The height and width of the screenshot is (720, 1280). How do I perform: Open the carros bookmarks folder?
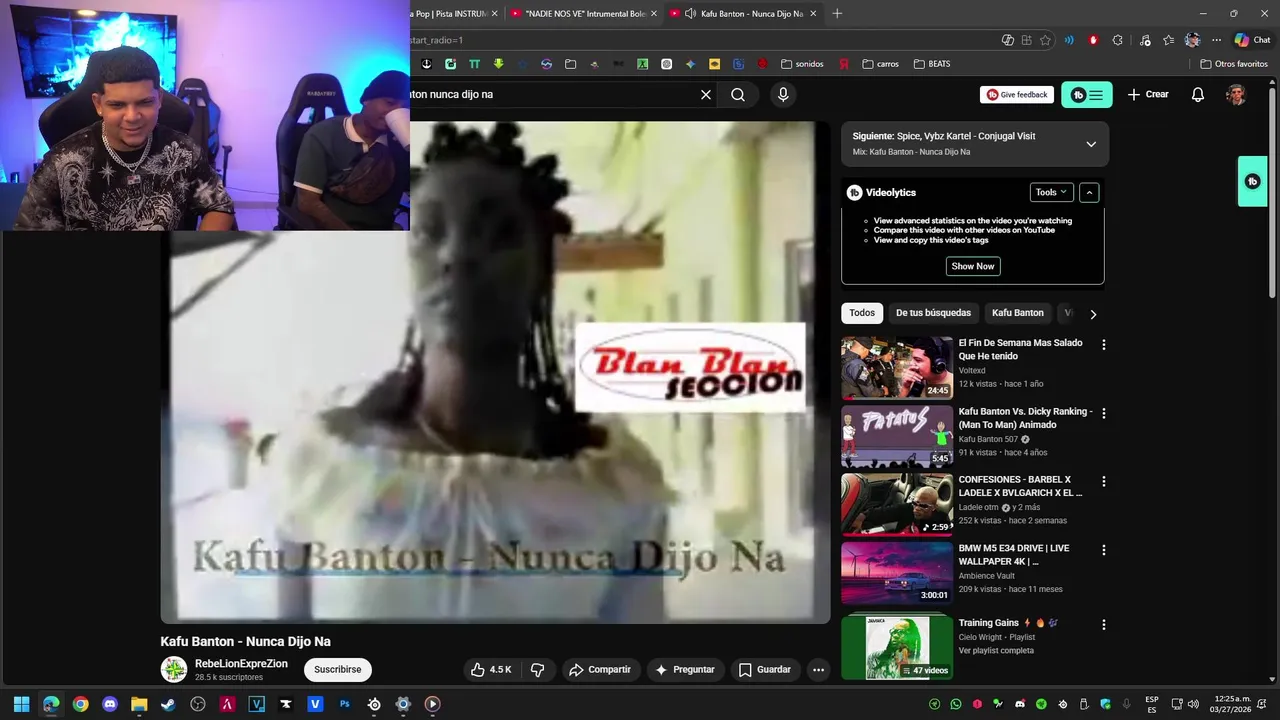pyautogui.click(x=880, y=64)
